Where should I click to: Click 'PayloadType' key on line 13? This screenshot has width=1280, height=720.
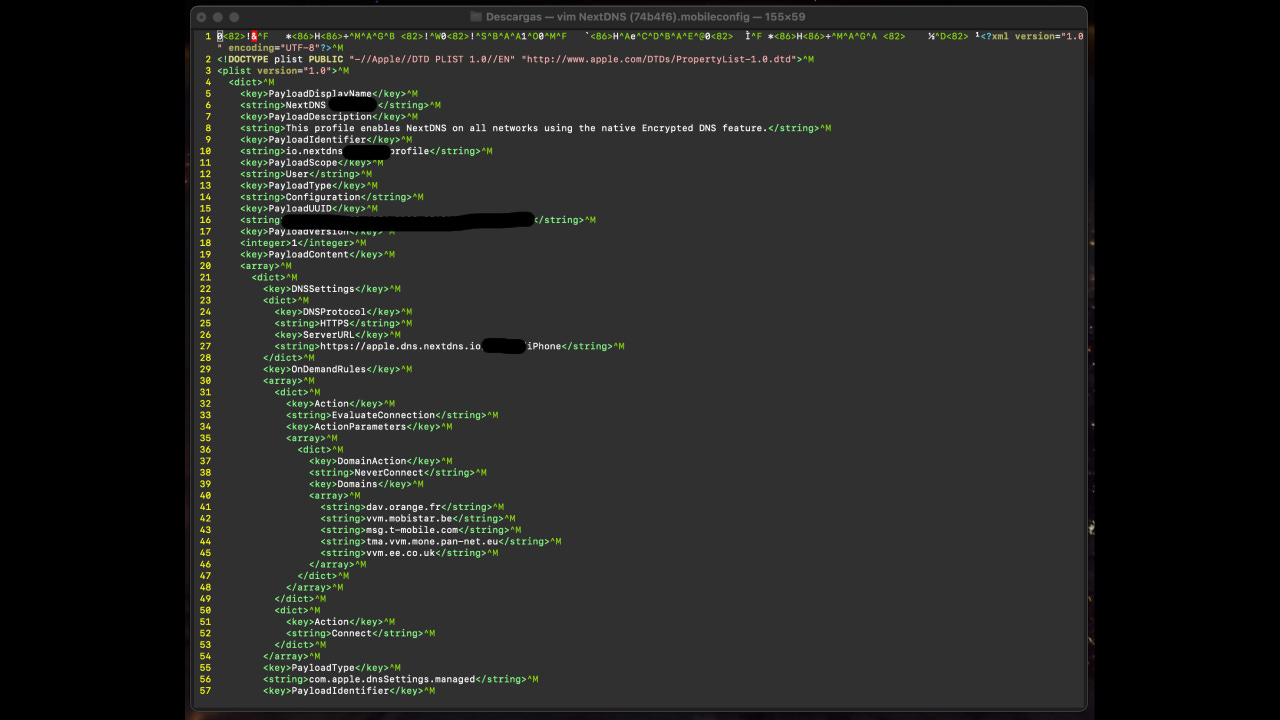(x=300, y=186)
